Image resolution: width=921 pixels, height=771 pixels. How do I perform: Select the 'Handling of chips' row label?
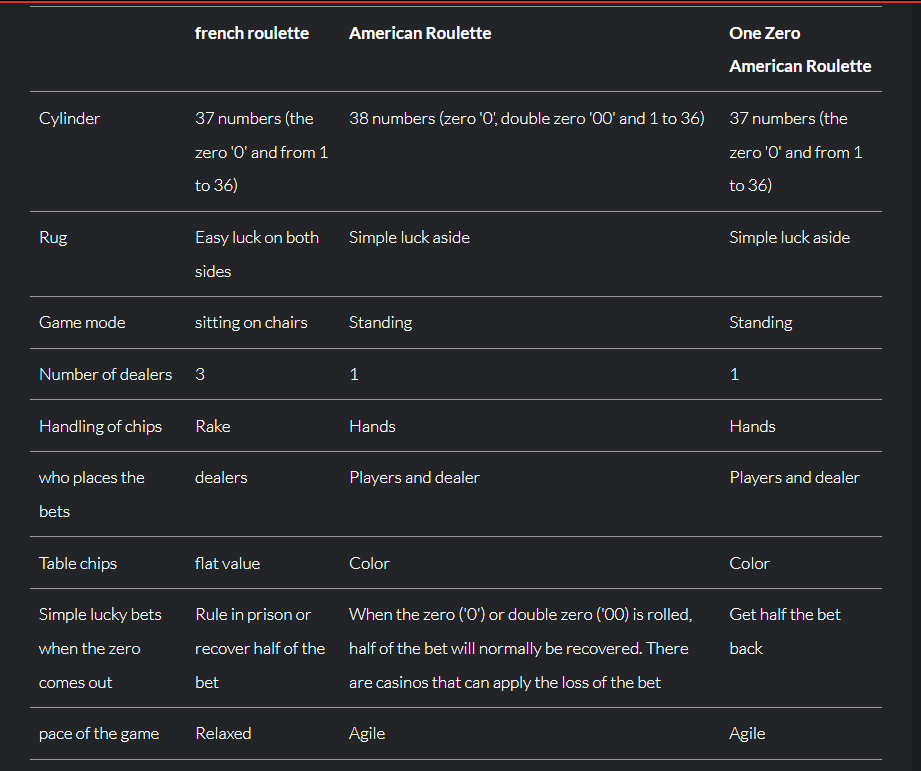[100, 426]
